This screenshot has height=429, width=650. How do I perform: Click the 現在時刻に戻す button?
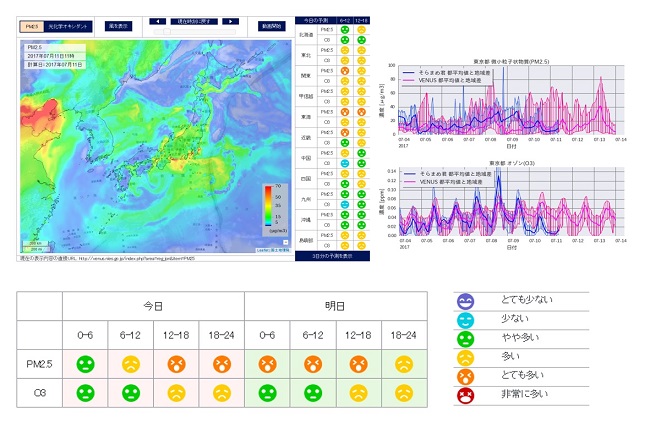[194, 21]
